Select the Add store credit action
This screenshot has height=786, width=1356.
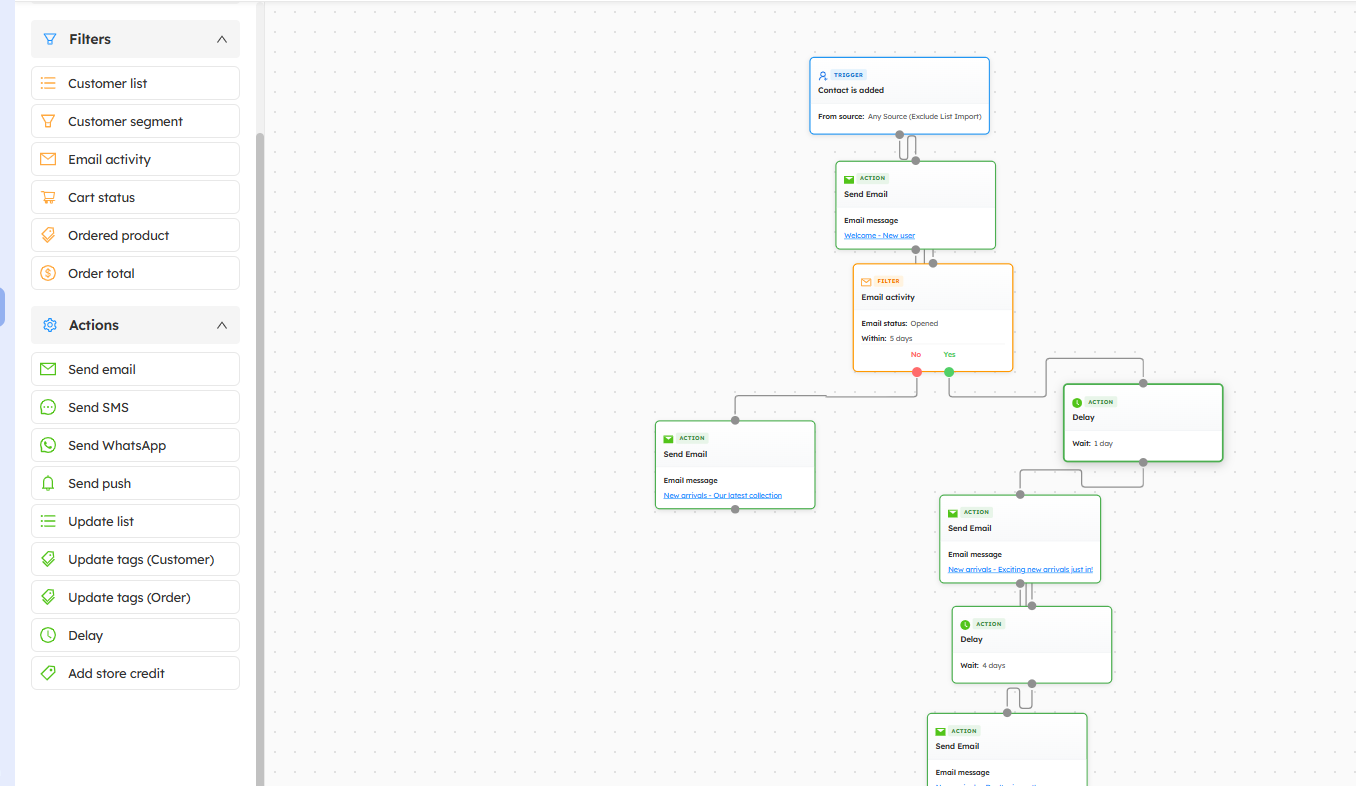click(135, 673)
